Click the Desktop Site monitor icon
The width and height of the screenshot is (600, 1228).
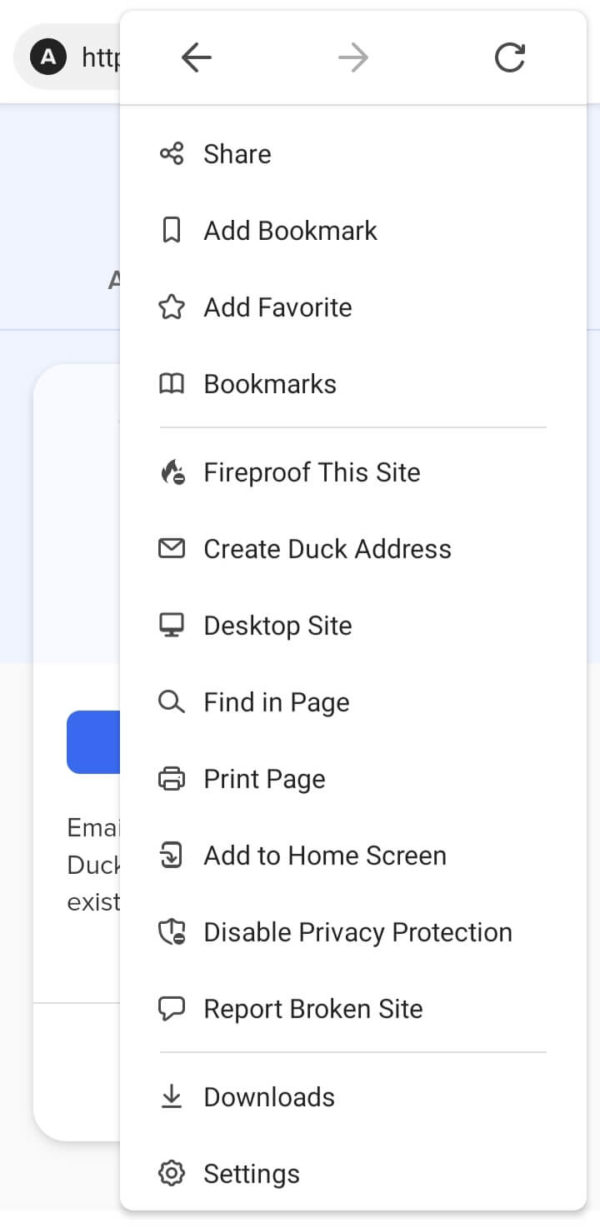[x=172, y=625]
